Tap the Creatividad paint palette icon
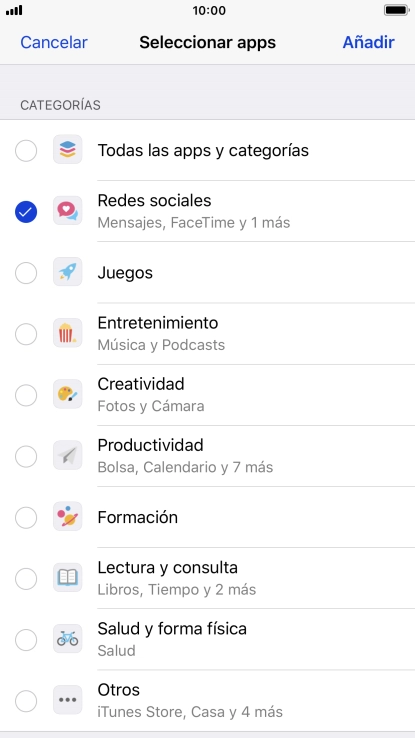 pyautogui.click(x=68, y=394)
